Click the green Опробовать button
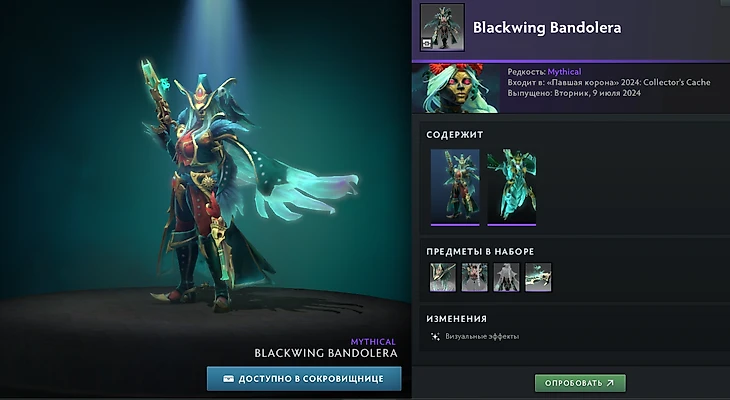 (x=580, y=383)
